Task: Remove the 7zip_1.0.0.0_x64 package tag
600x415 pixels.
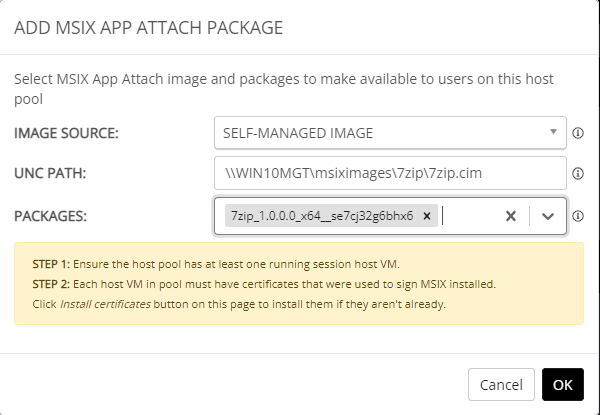Action: pyautogui.click(x=427, y=215)
